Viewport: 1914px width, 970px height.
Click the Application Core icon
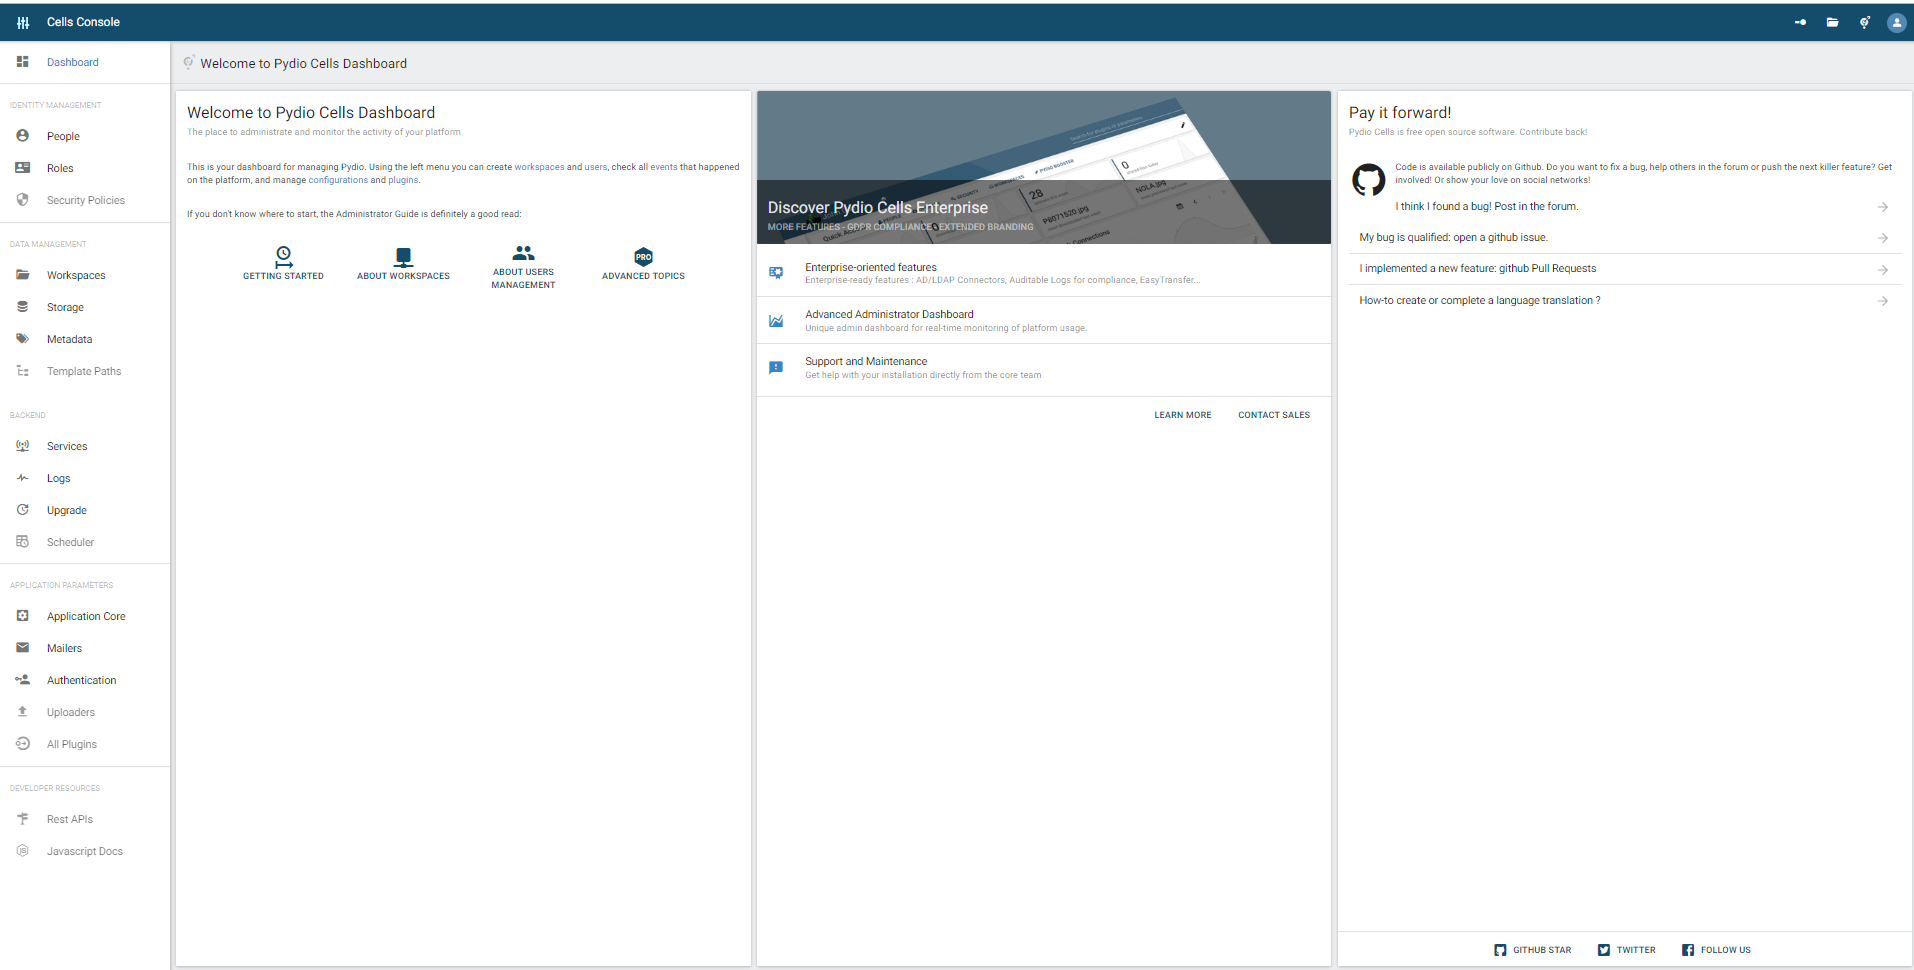tap(22, 616)
